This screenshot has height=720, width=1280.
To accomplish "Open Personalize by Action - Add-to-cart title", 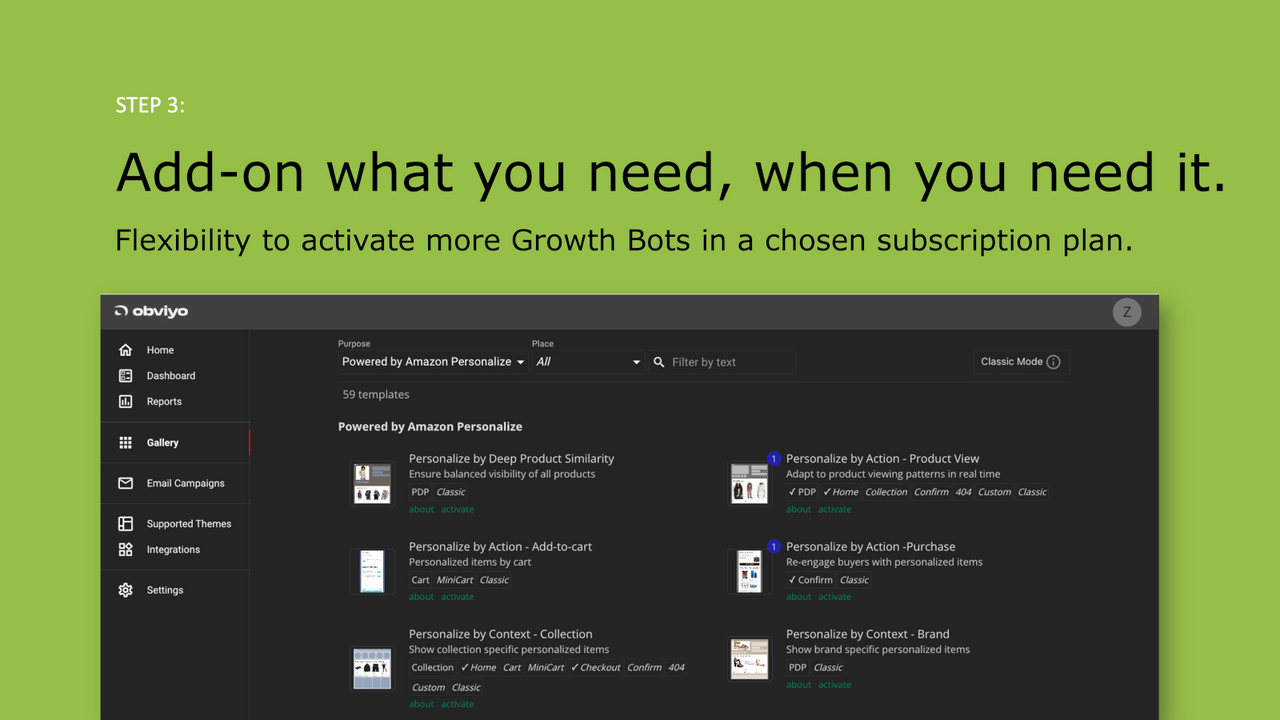I will [501, 547].
